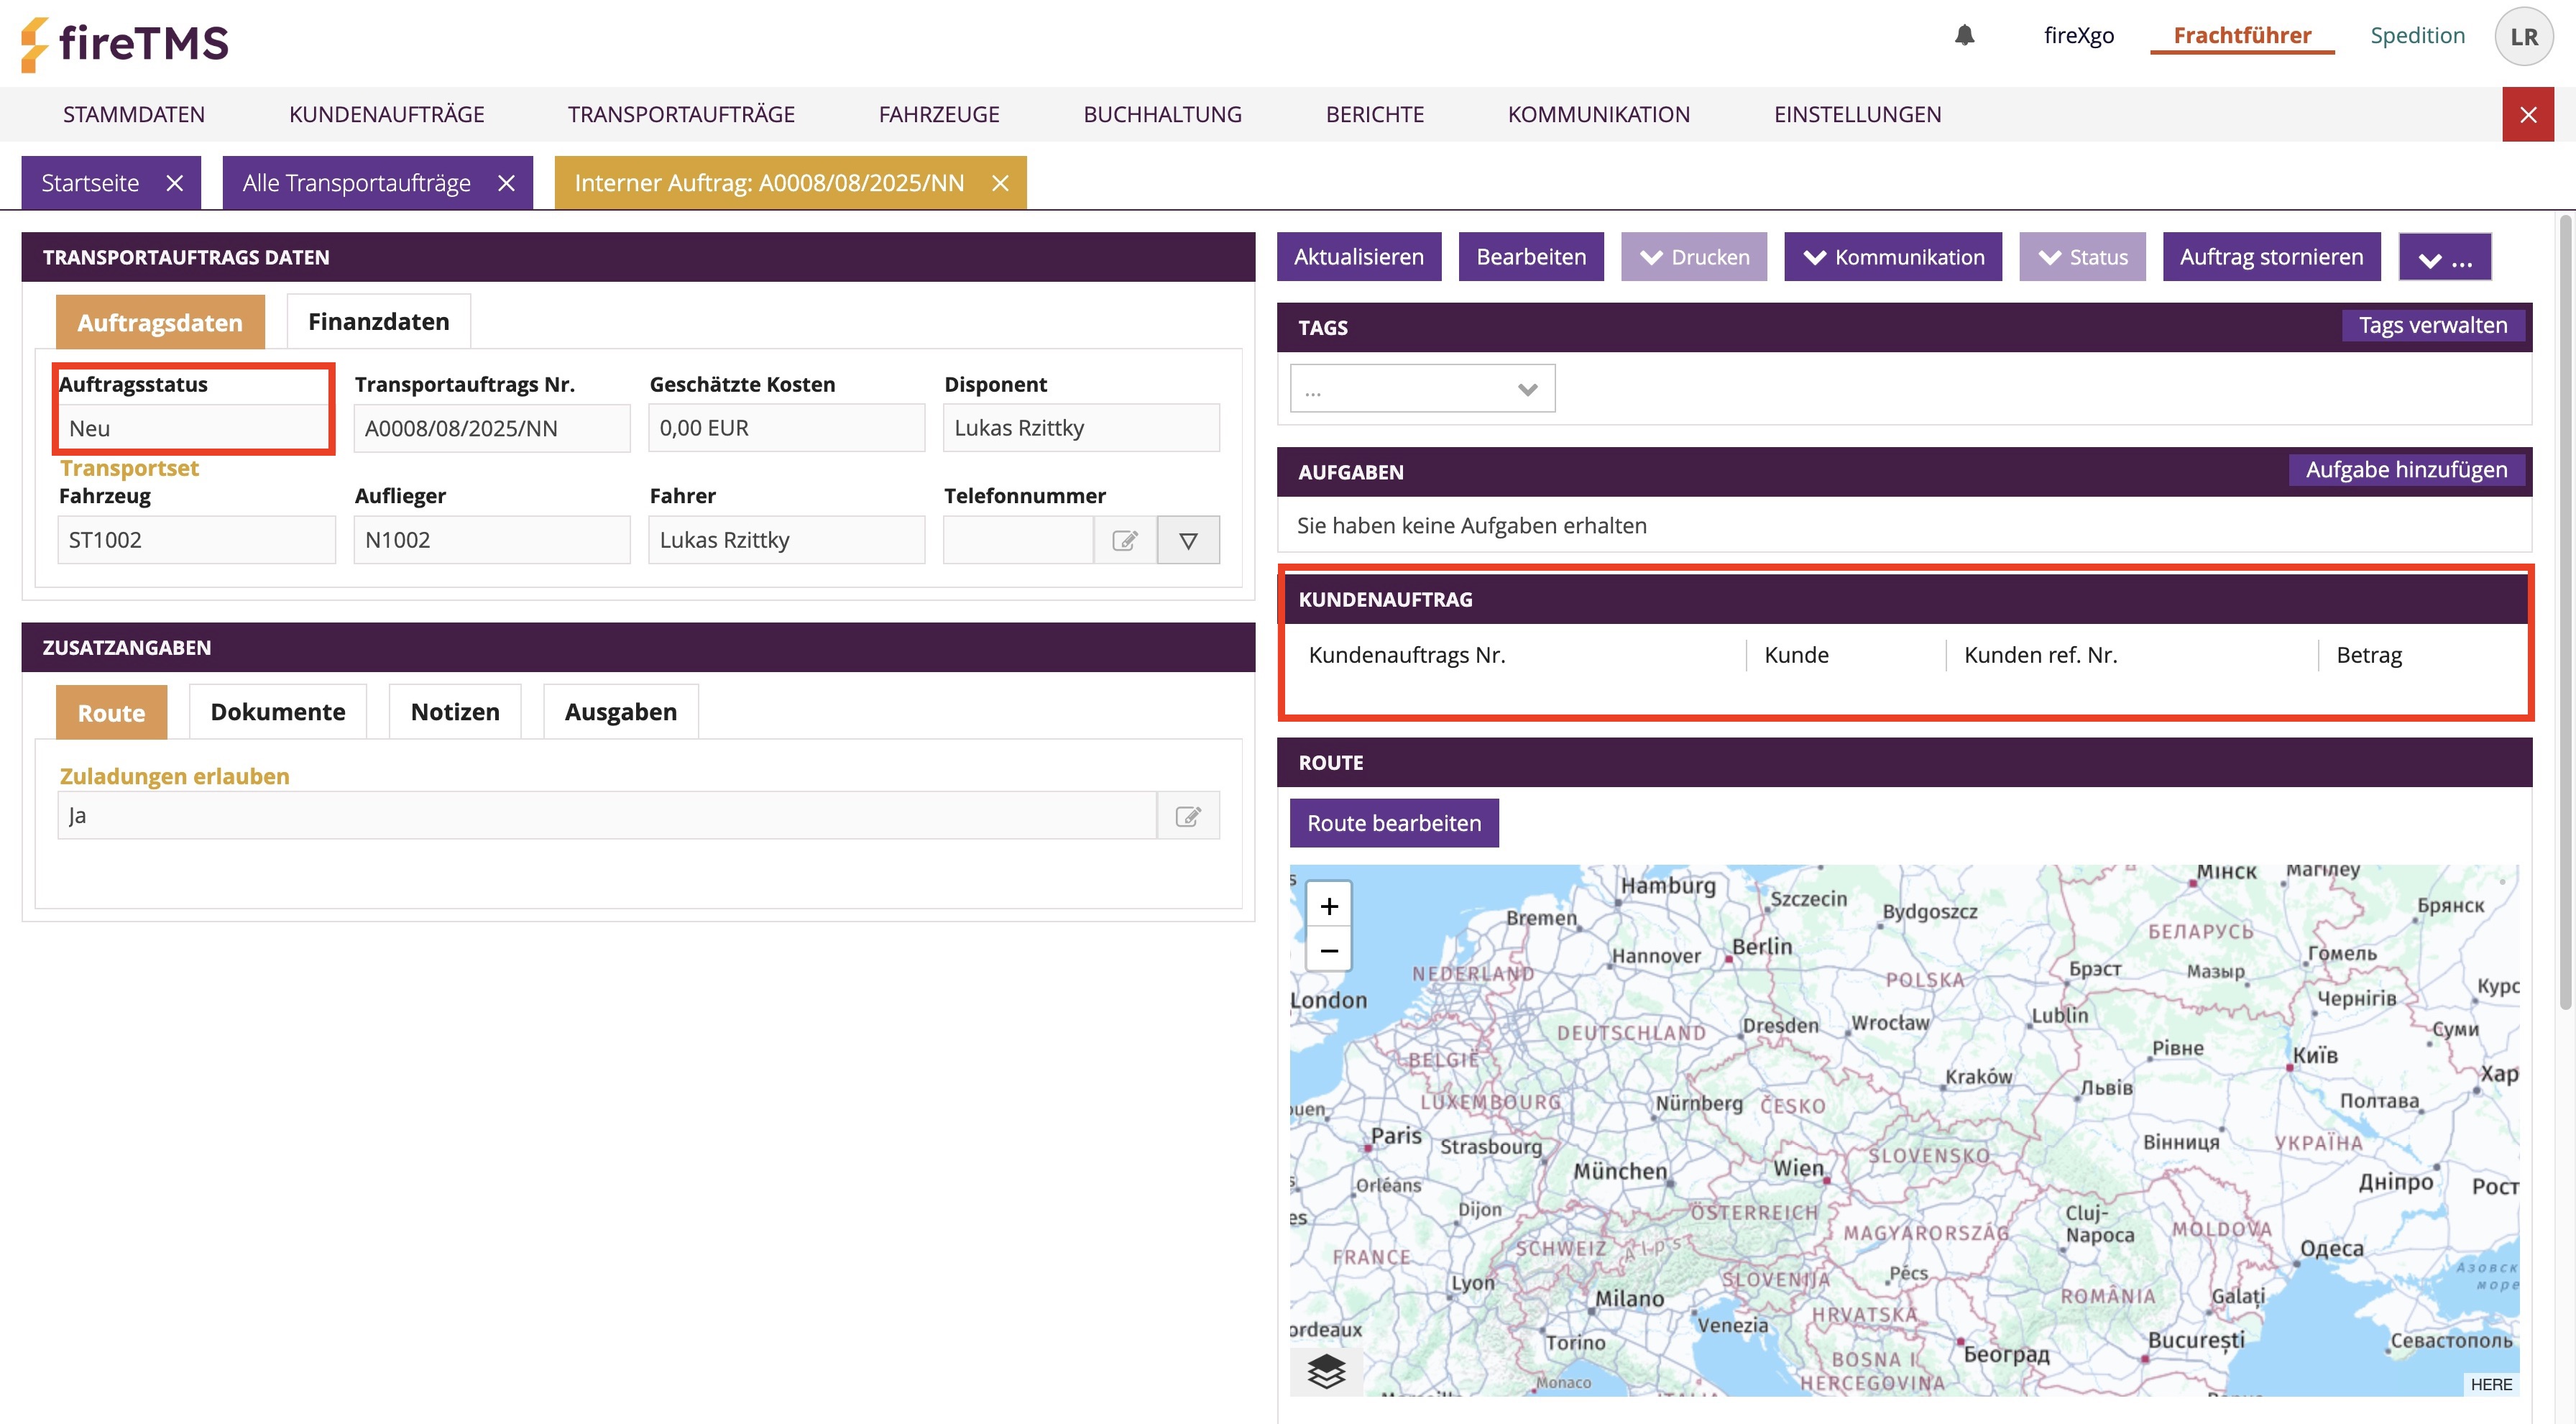Expand the Status dropdown
2576x1424 pixels.
click(x=2082, y=257)
